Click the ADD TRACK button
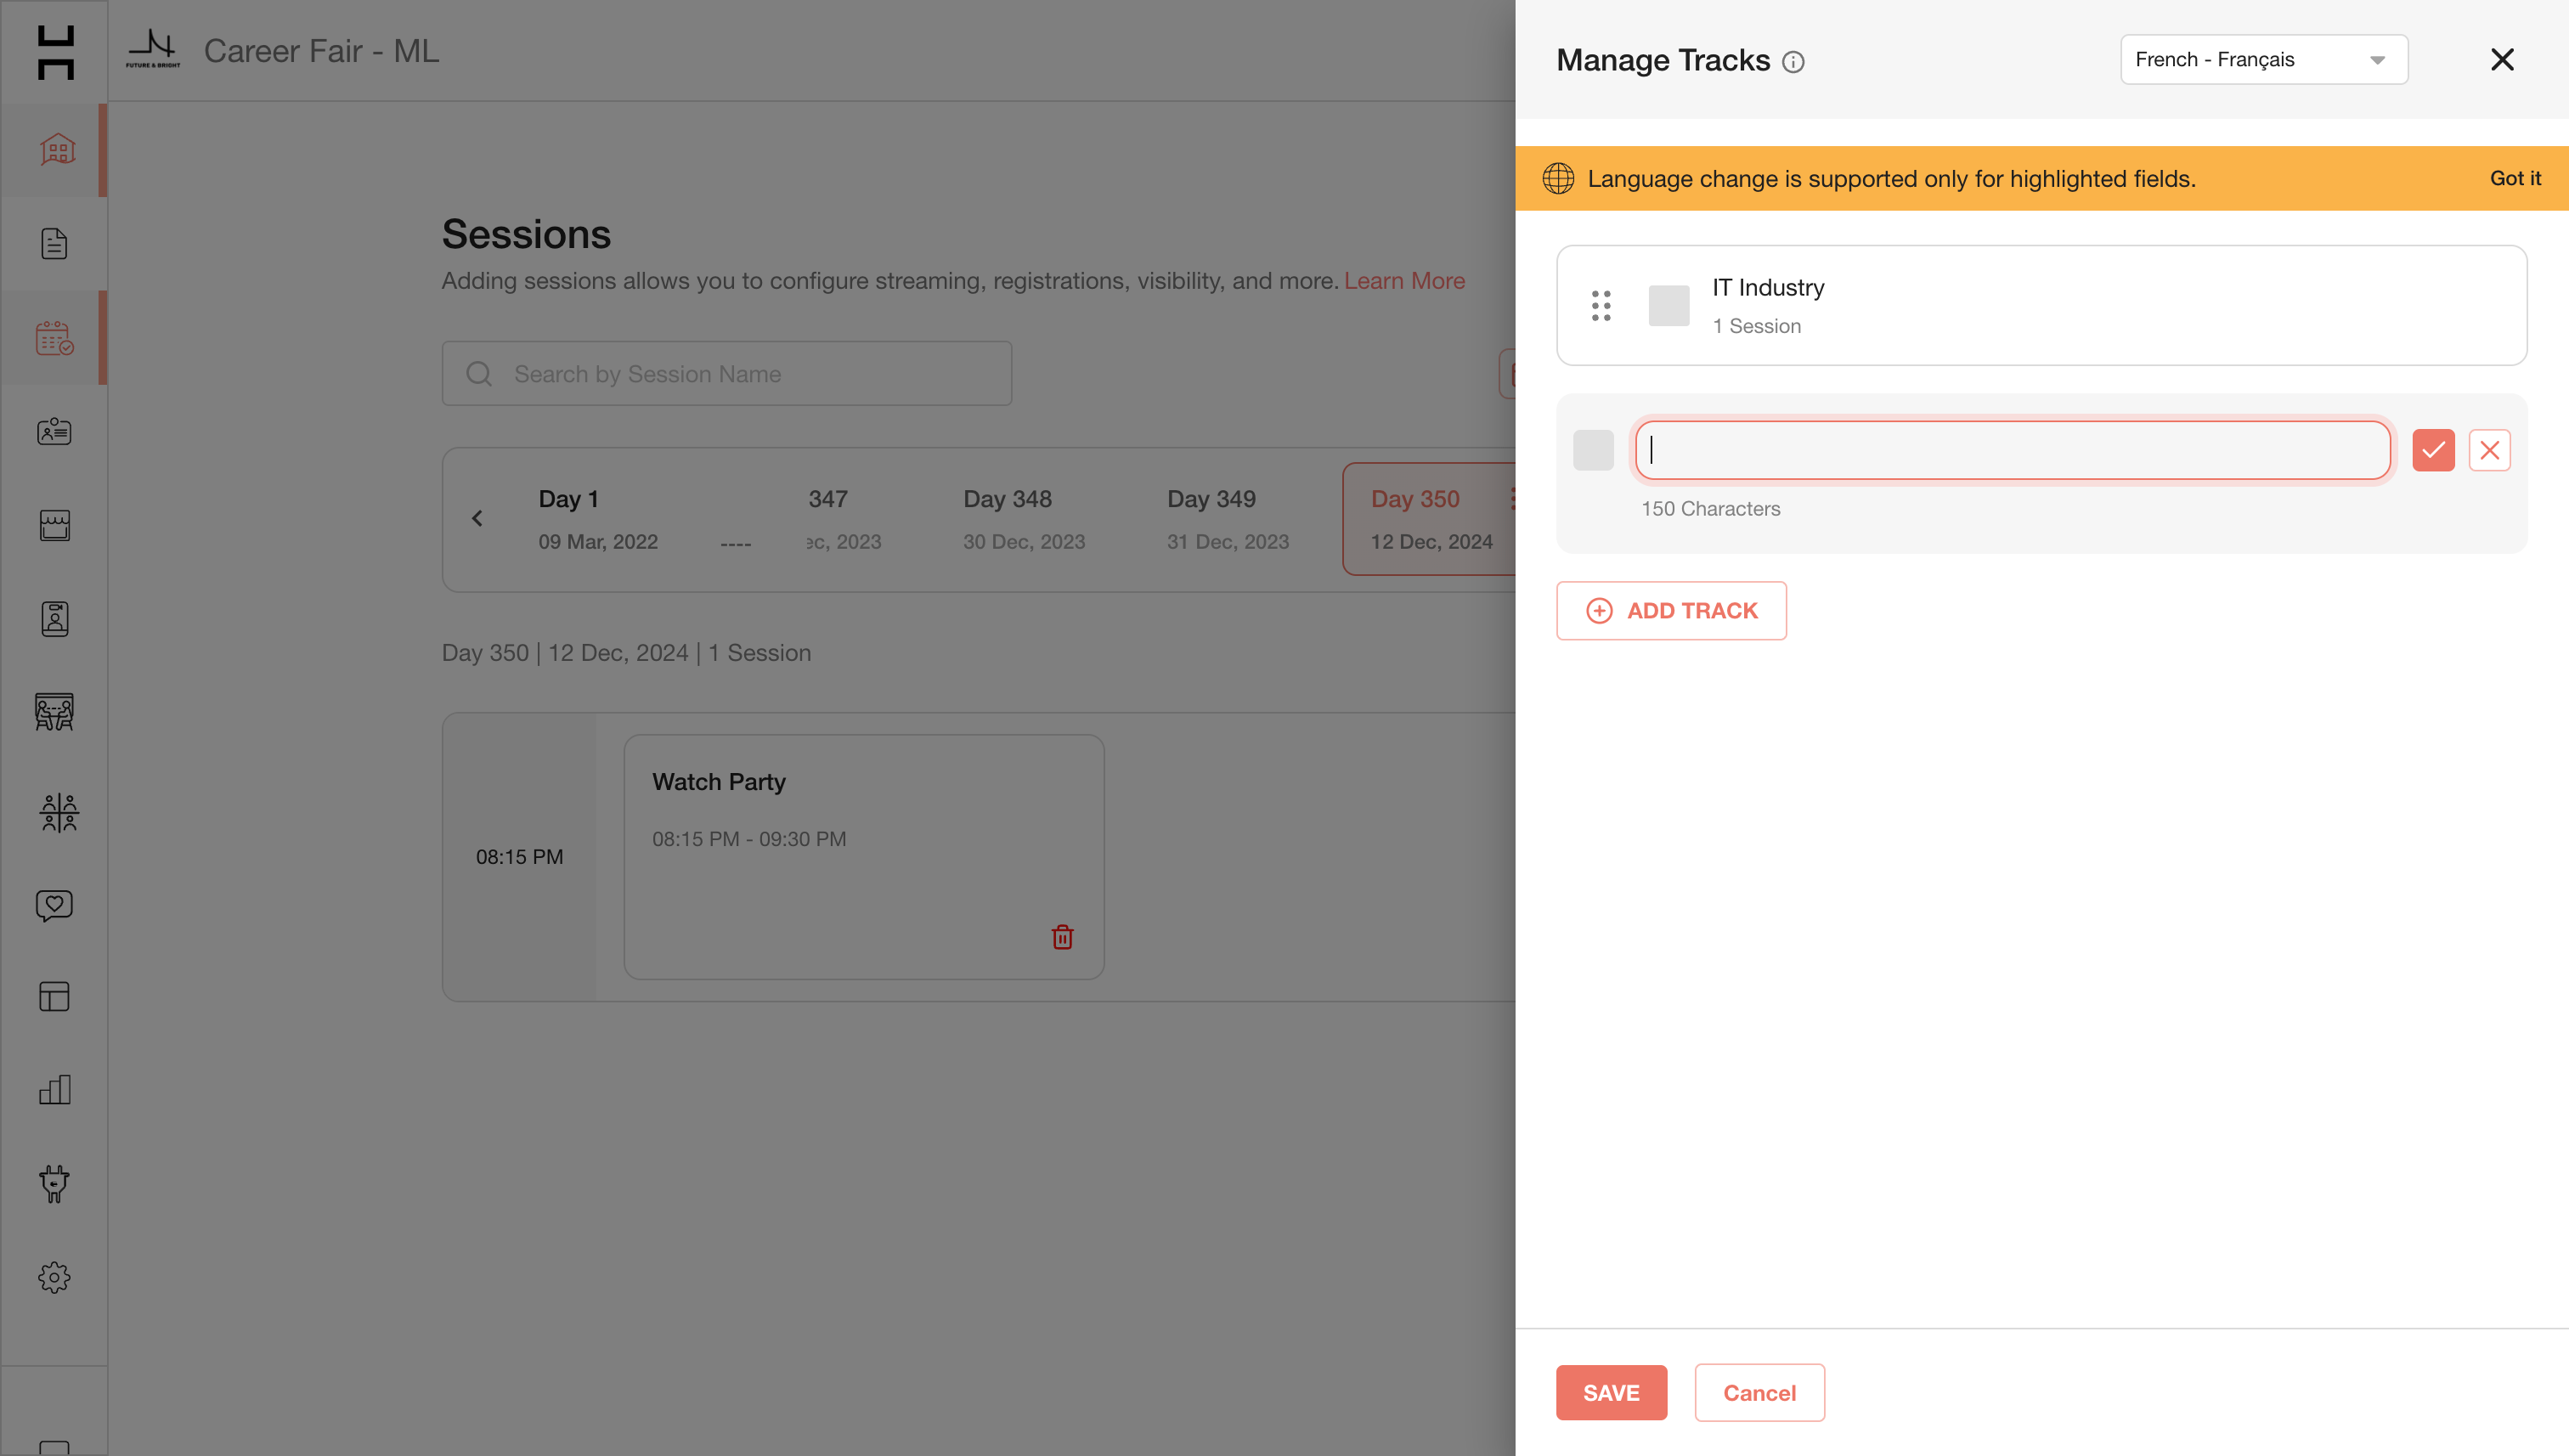Image resolution: width=2569 pixels, height=1456 pixels. click(x=1671, y=610)
